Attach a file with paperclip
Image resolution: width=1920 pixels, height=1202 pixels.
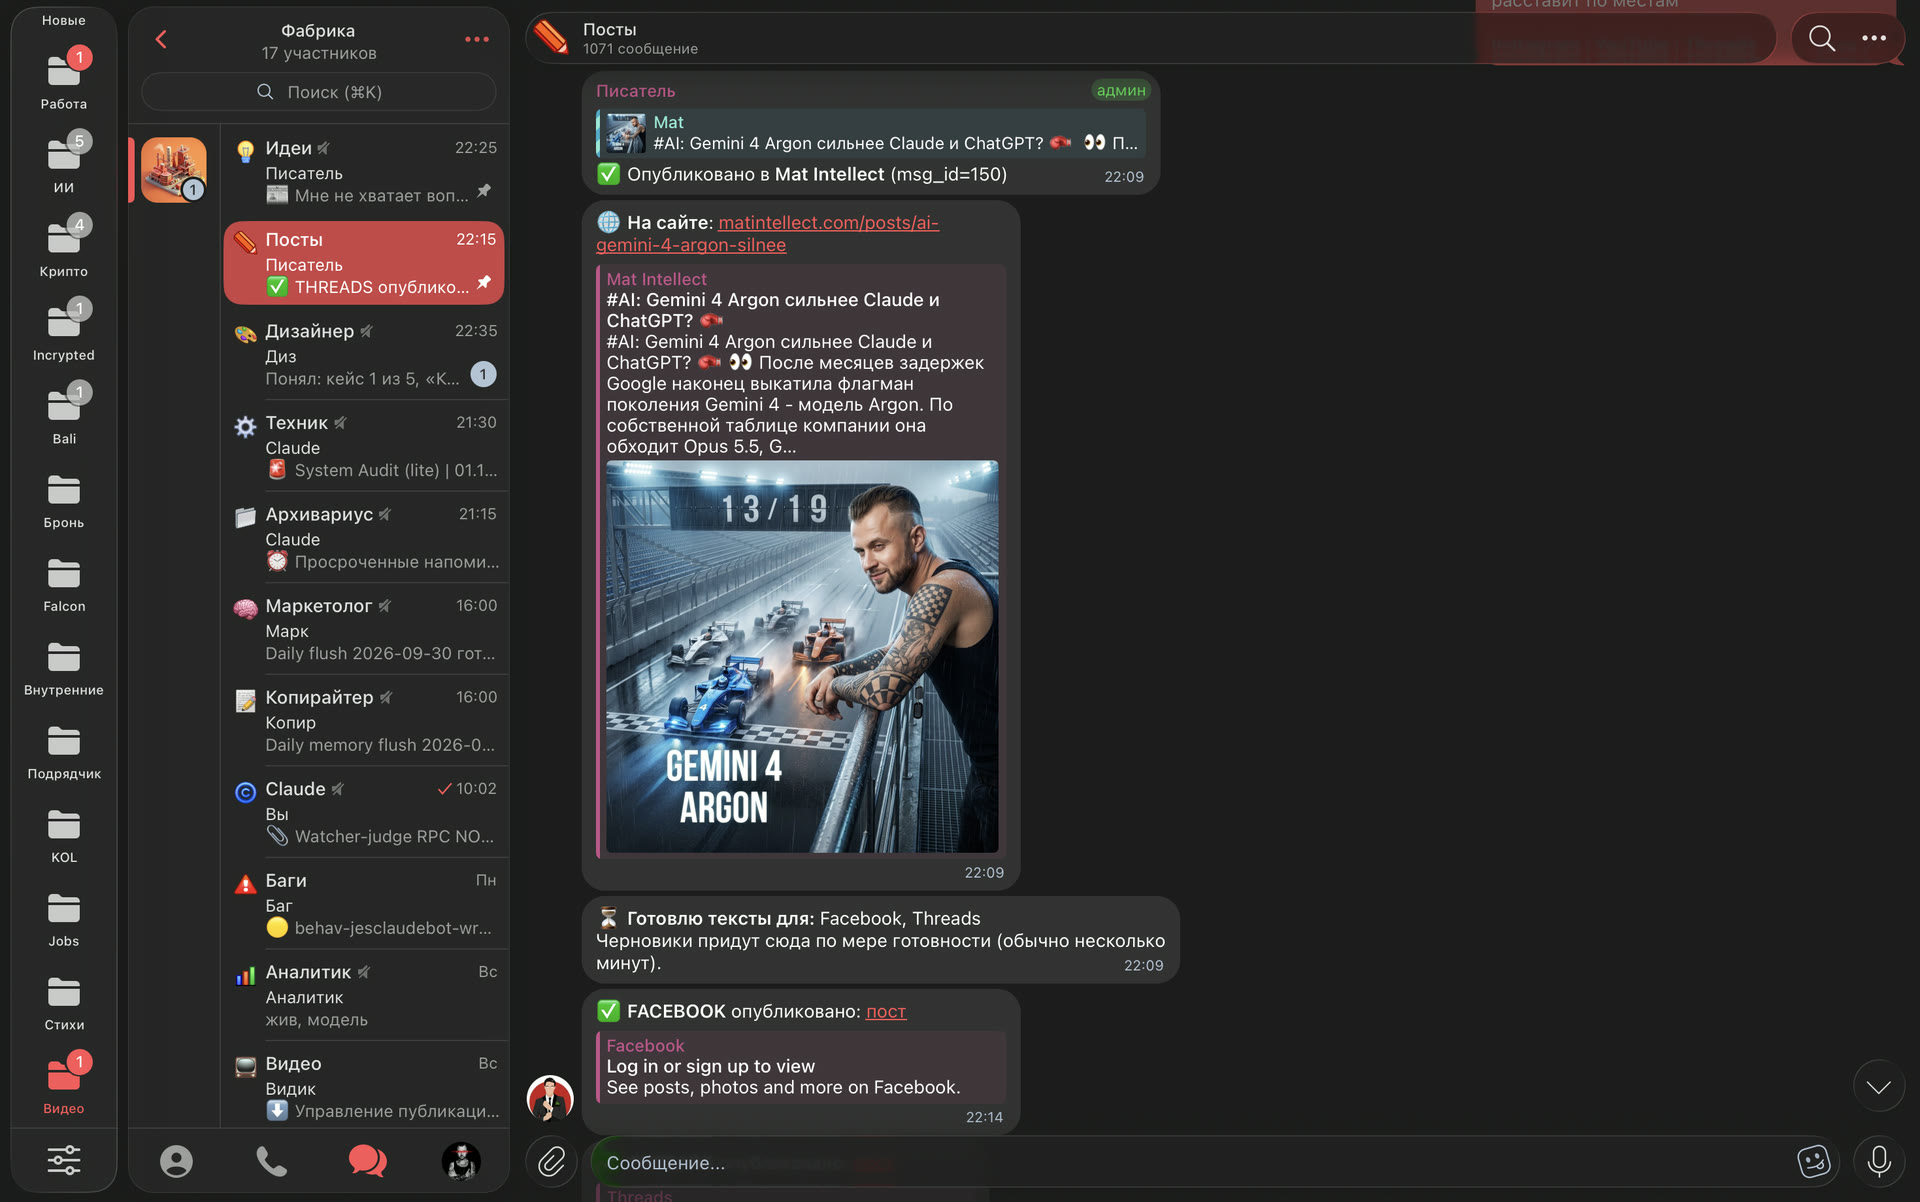point(552,1161)
